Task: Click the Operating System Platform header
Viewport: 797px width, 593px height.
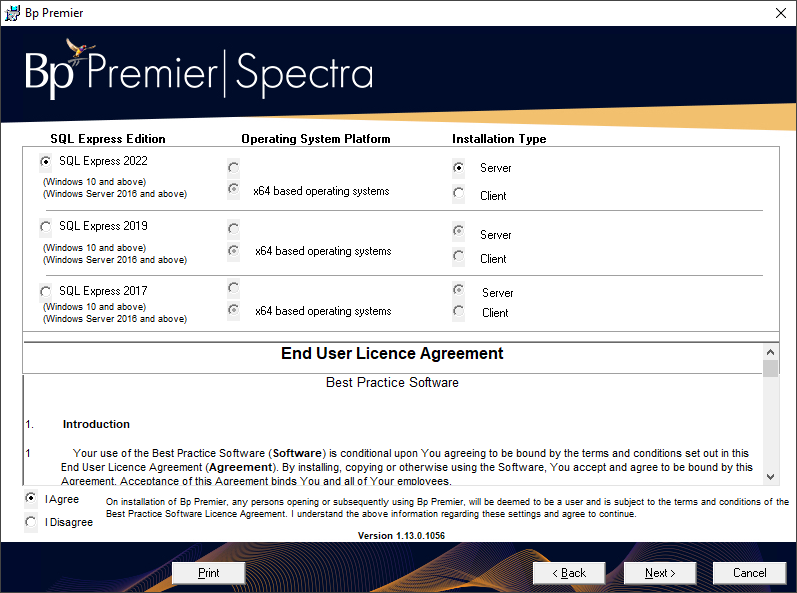Action: 316,139
